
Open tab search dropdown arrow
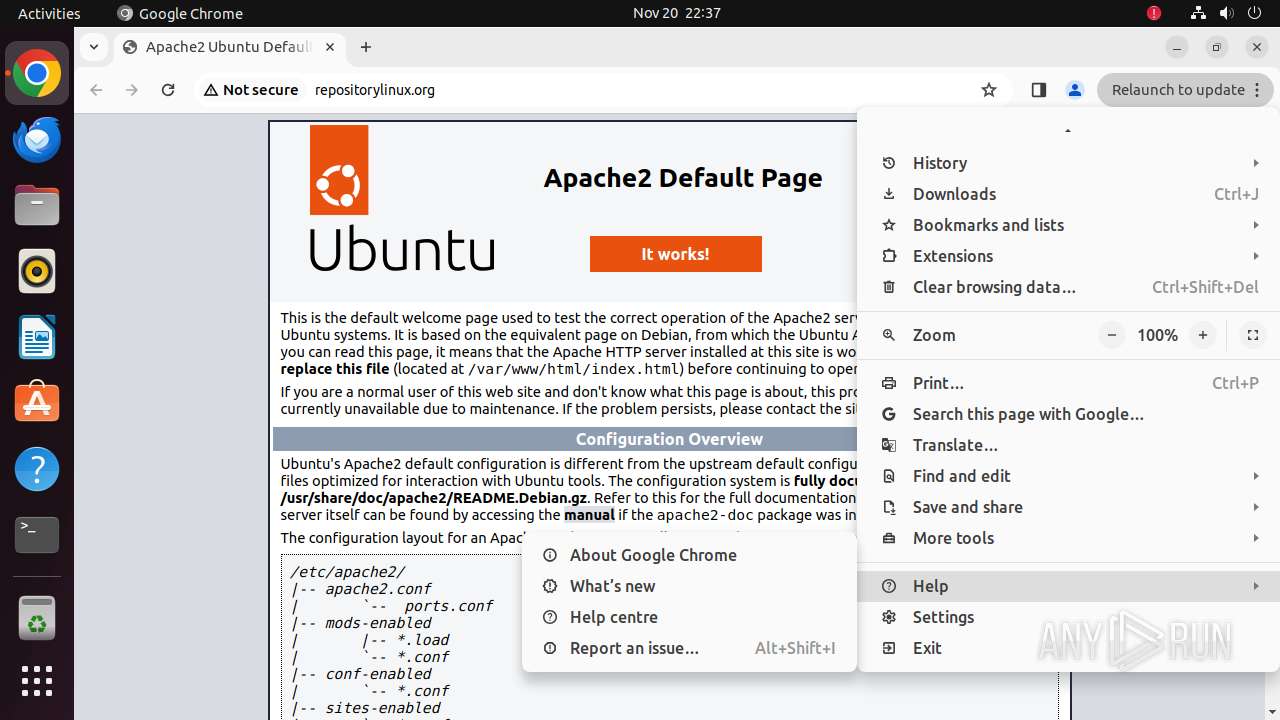[93, 47]
